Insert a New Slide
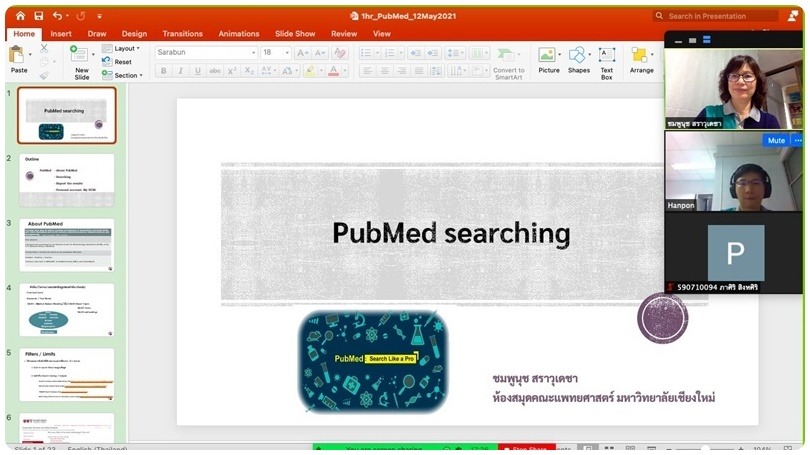The image size is (810, 455). 81,57
